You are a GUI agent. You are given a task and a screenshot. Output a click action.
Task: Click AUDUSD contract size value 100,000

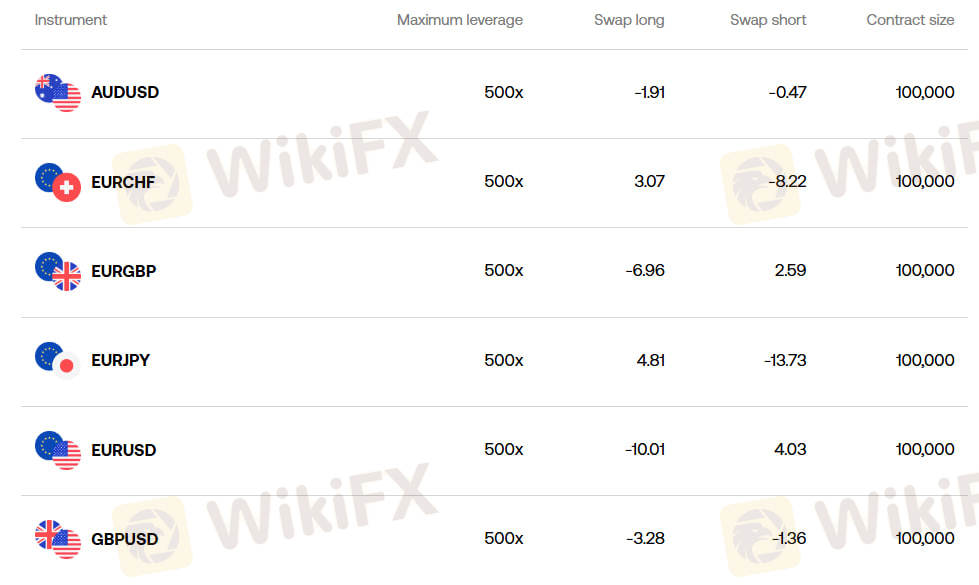(925, 92)
